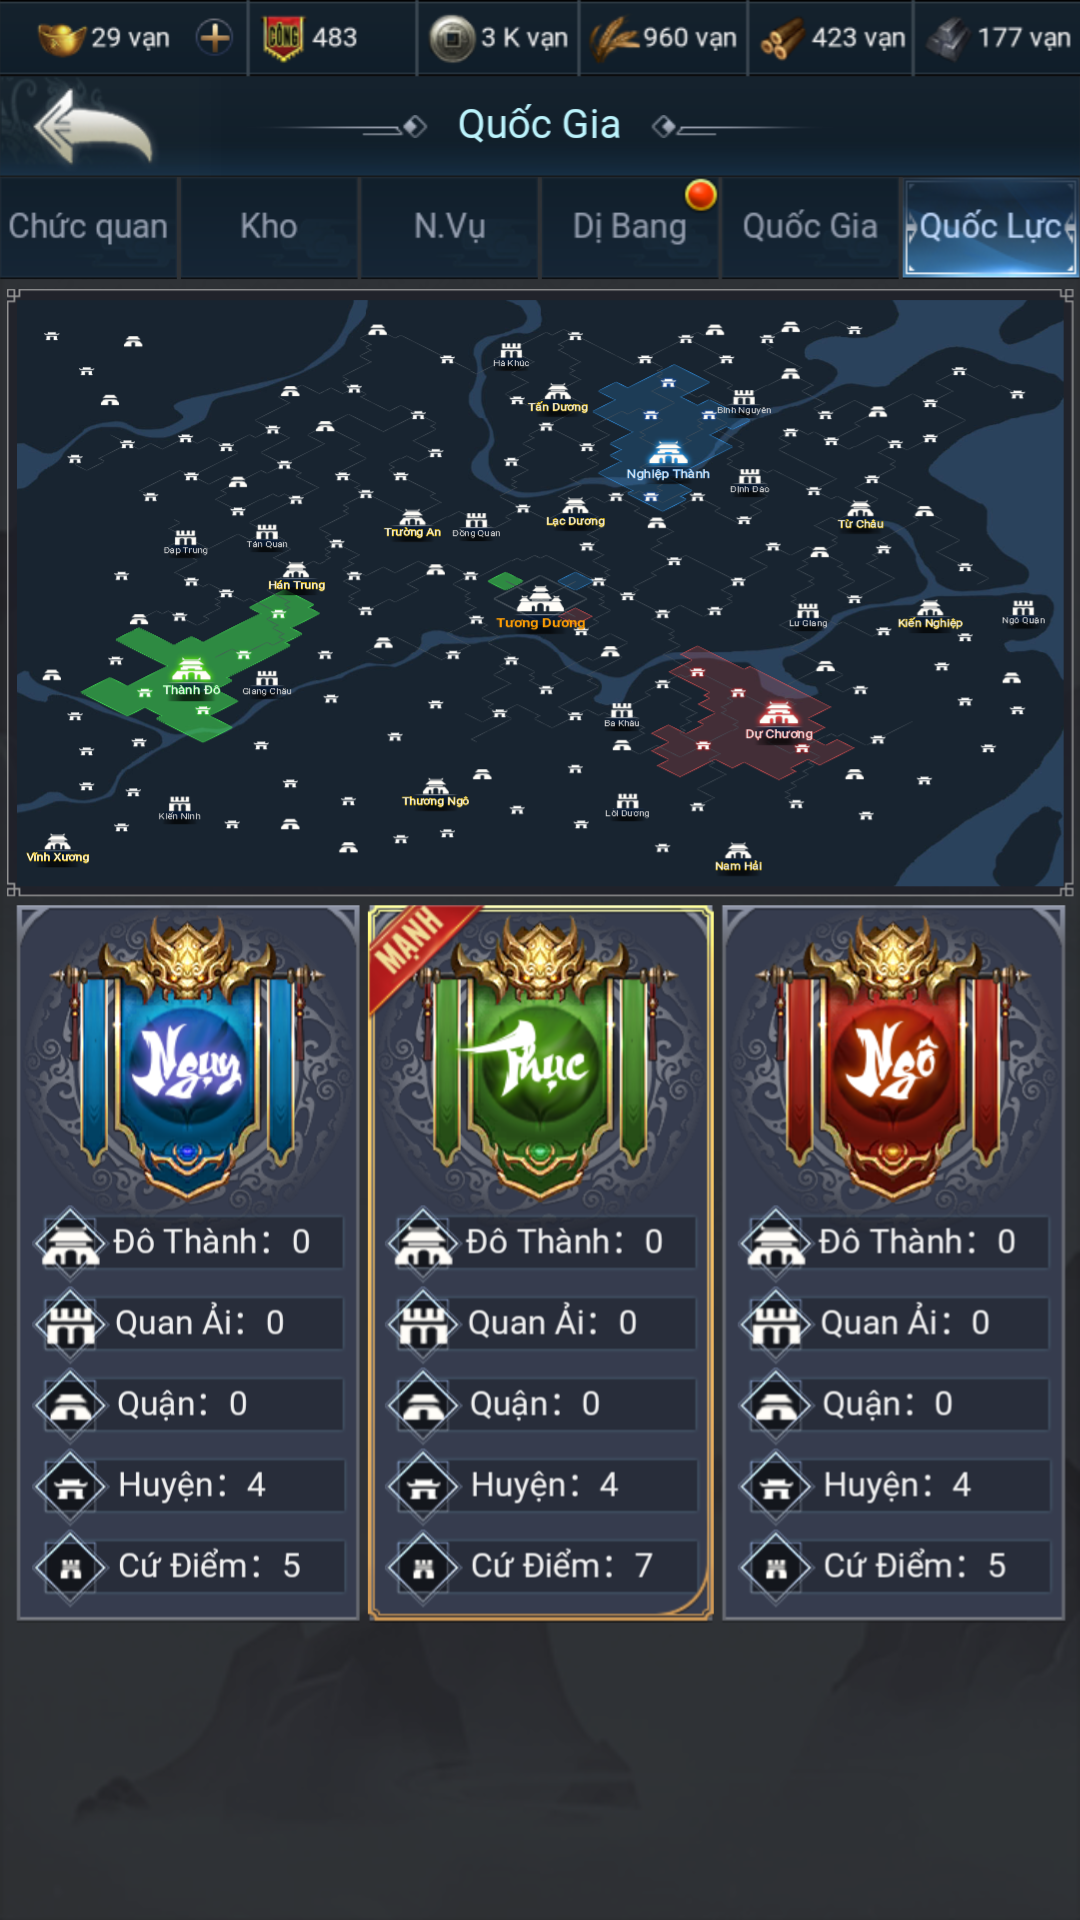Open the N.Vụ tab

[450, 227]
